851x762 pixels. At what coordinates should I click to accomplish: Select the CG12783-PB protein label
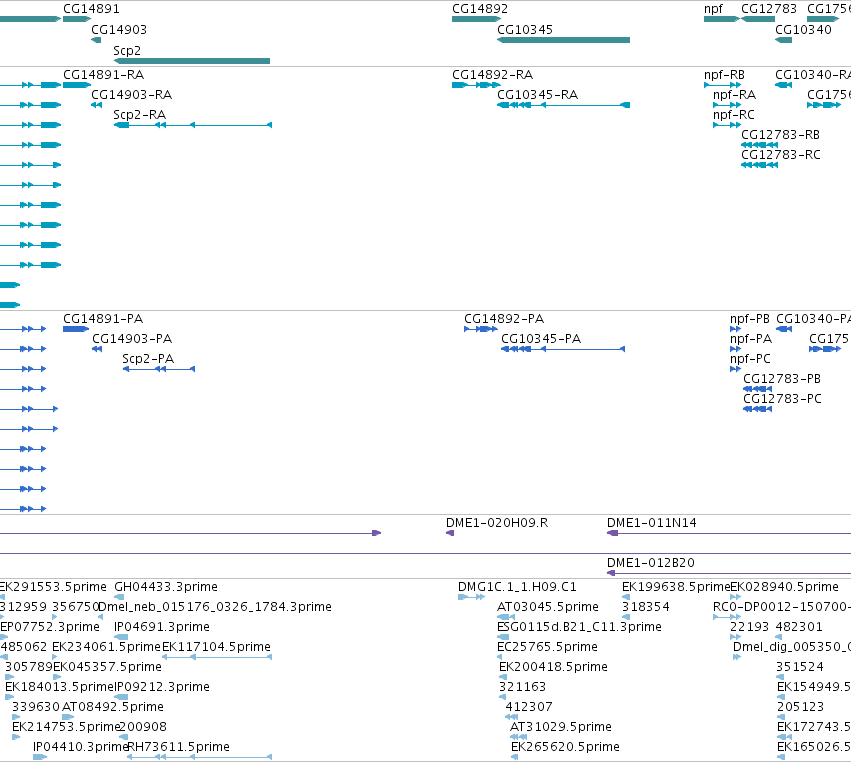[782, 379]
